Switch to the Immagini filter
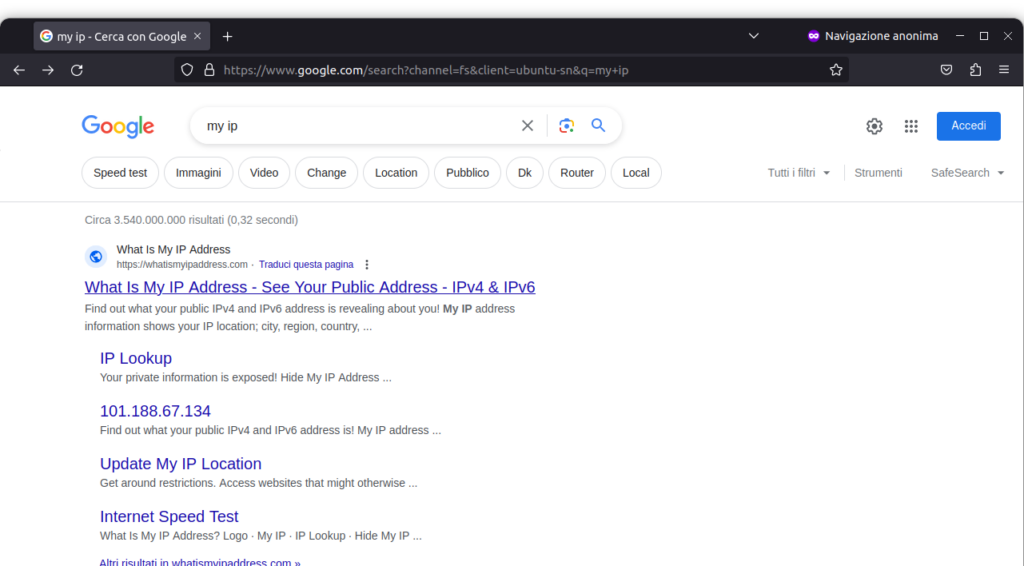 tap(199, 173)
